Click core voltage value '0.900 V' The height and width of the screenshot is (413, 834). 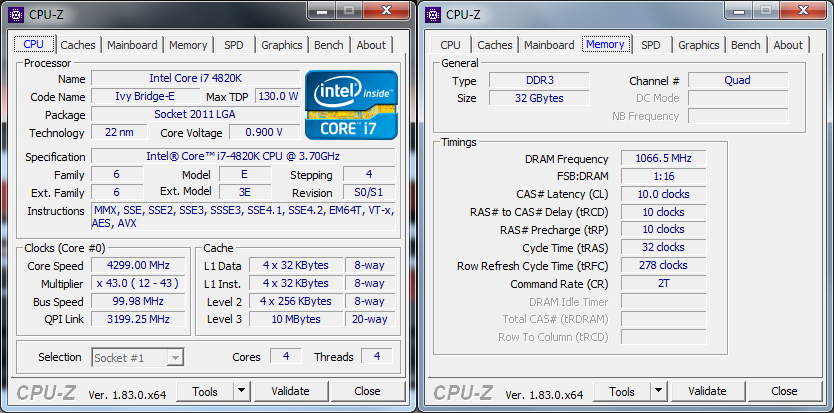click(264, 132)
